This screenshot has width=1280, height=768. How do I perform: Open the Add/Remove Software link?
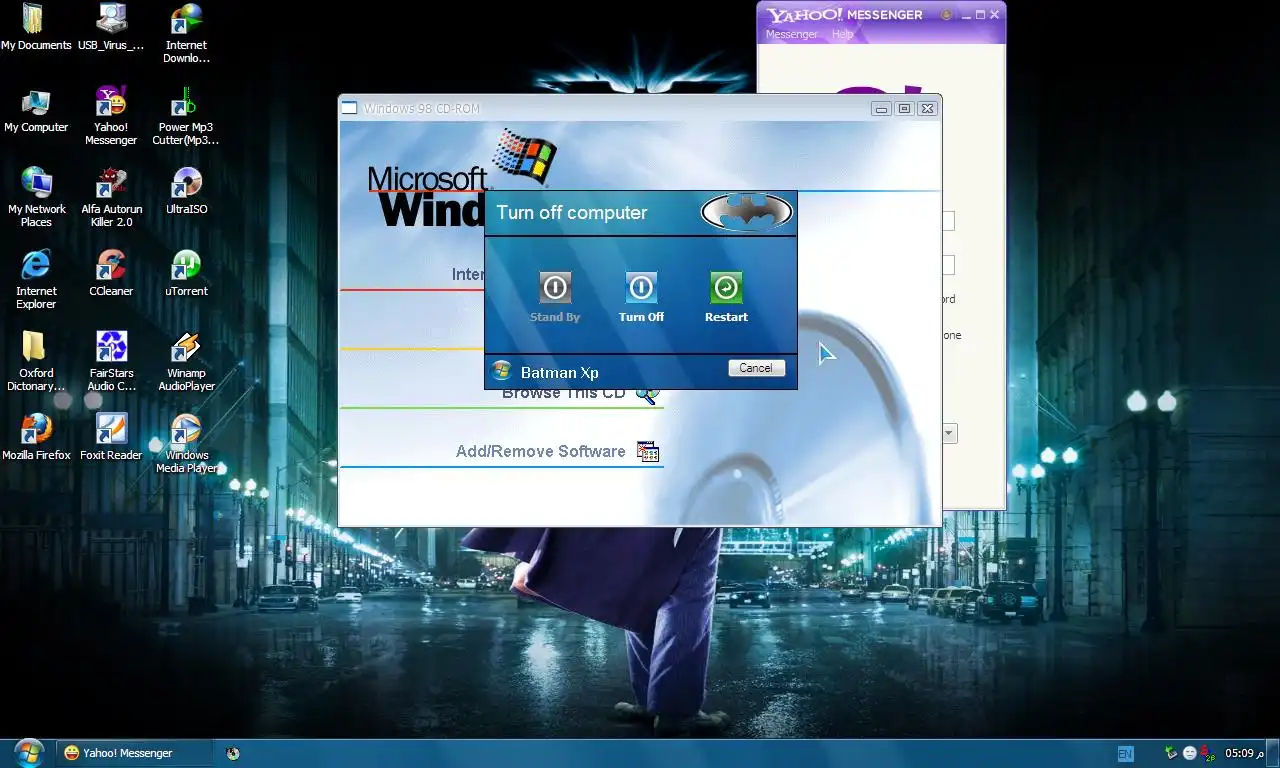(541, 451)
